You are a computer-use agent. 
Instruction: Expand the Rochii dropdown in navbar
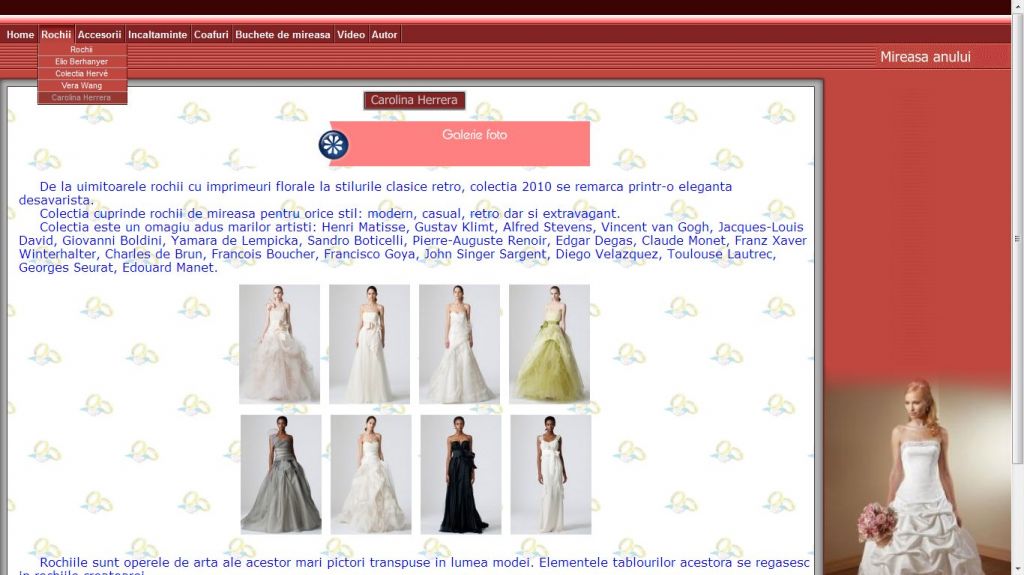[x=56, y=35]
